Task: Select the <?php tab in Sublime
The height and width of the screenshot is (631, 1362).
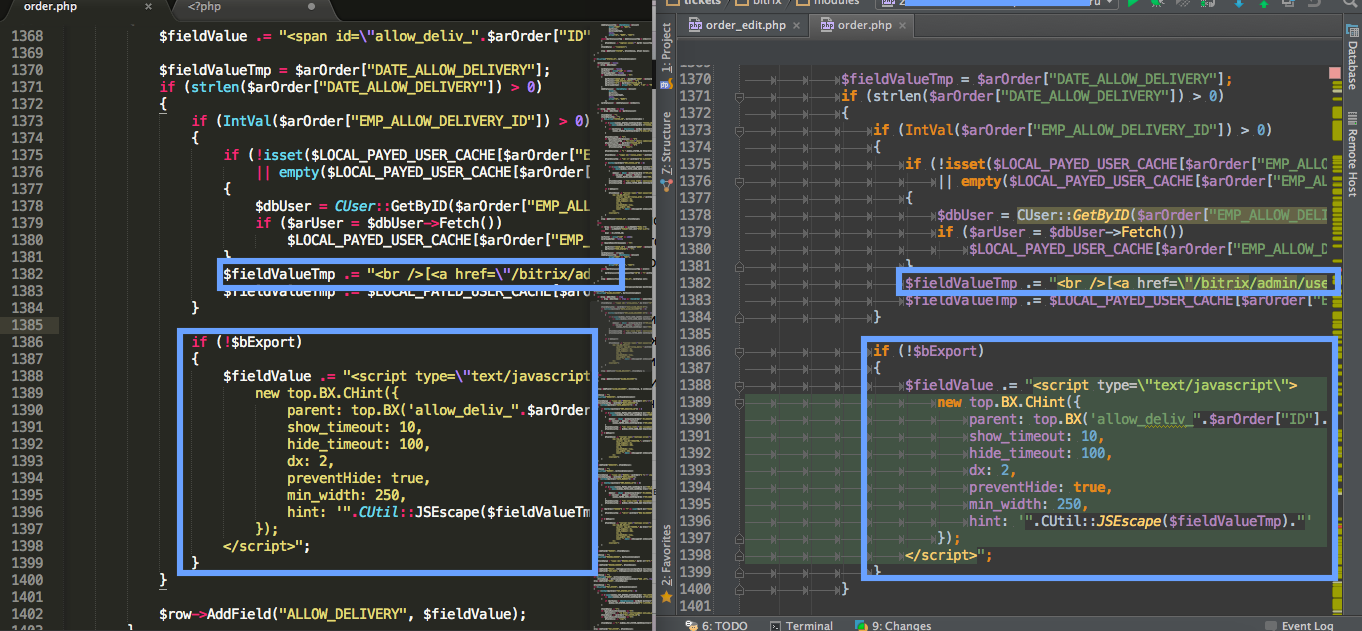Action: click(205, 7)
